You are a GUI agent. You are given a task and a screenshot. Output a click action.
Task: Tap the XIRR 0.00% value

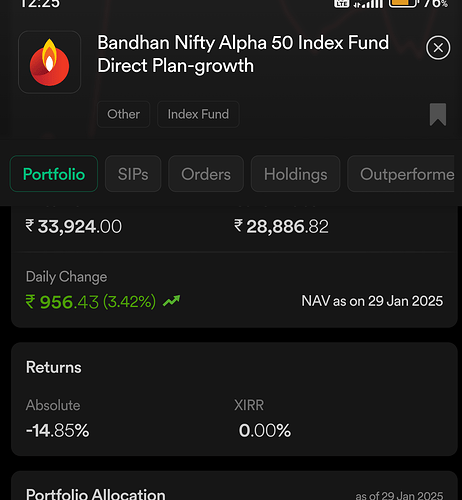point(265,430)
